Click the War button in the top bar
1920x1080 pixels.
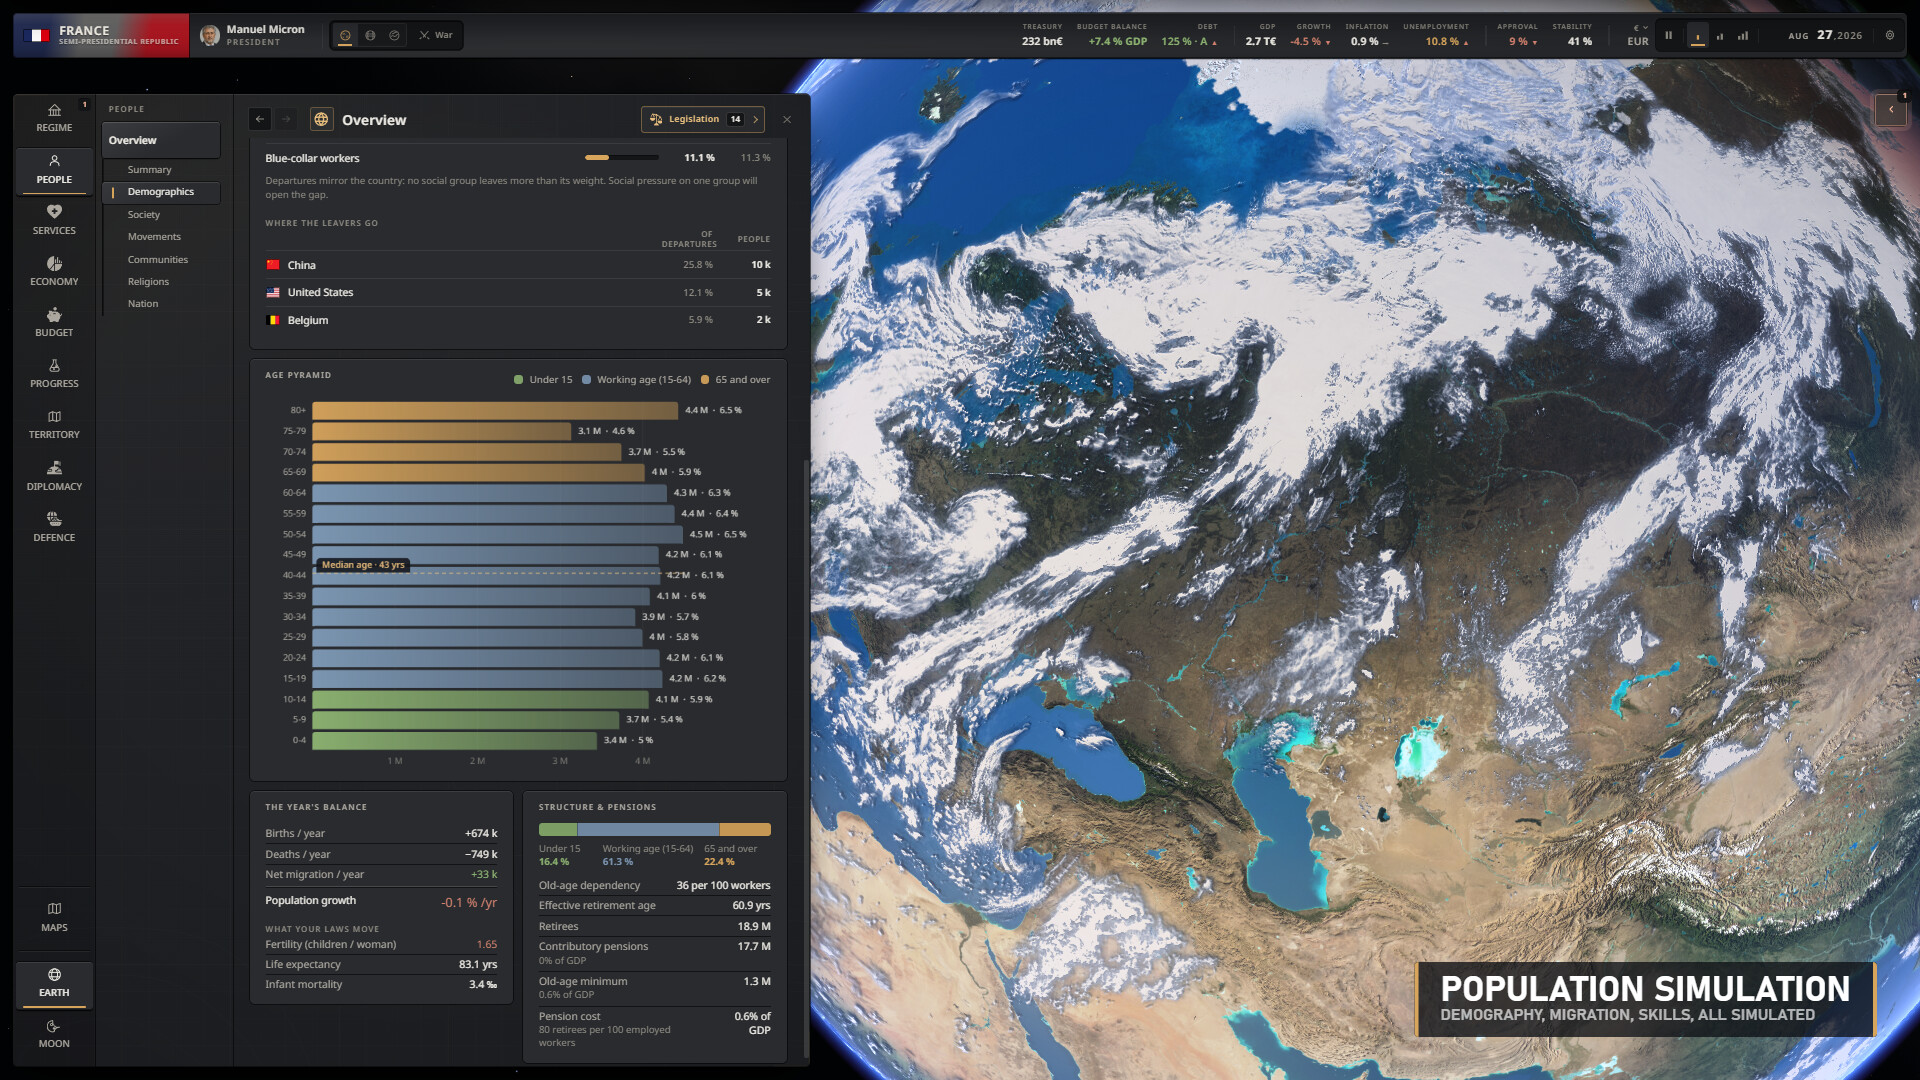[436, 35]
